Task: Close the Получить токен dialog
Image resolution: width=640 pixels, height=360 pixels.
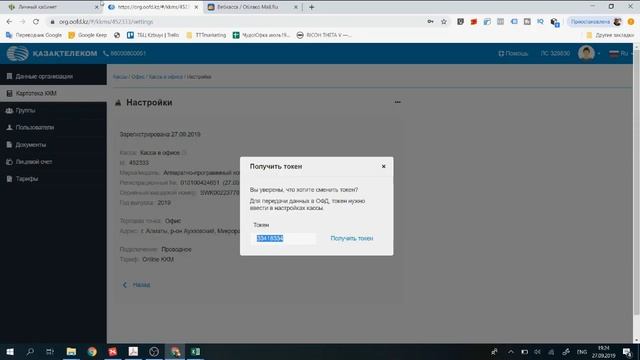Action: click(x=383, y=167)
